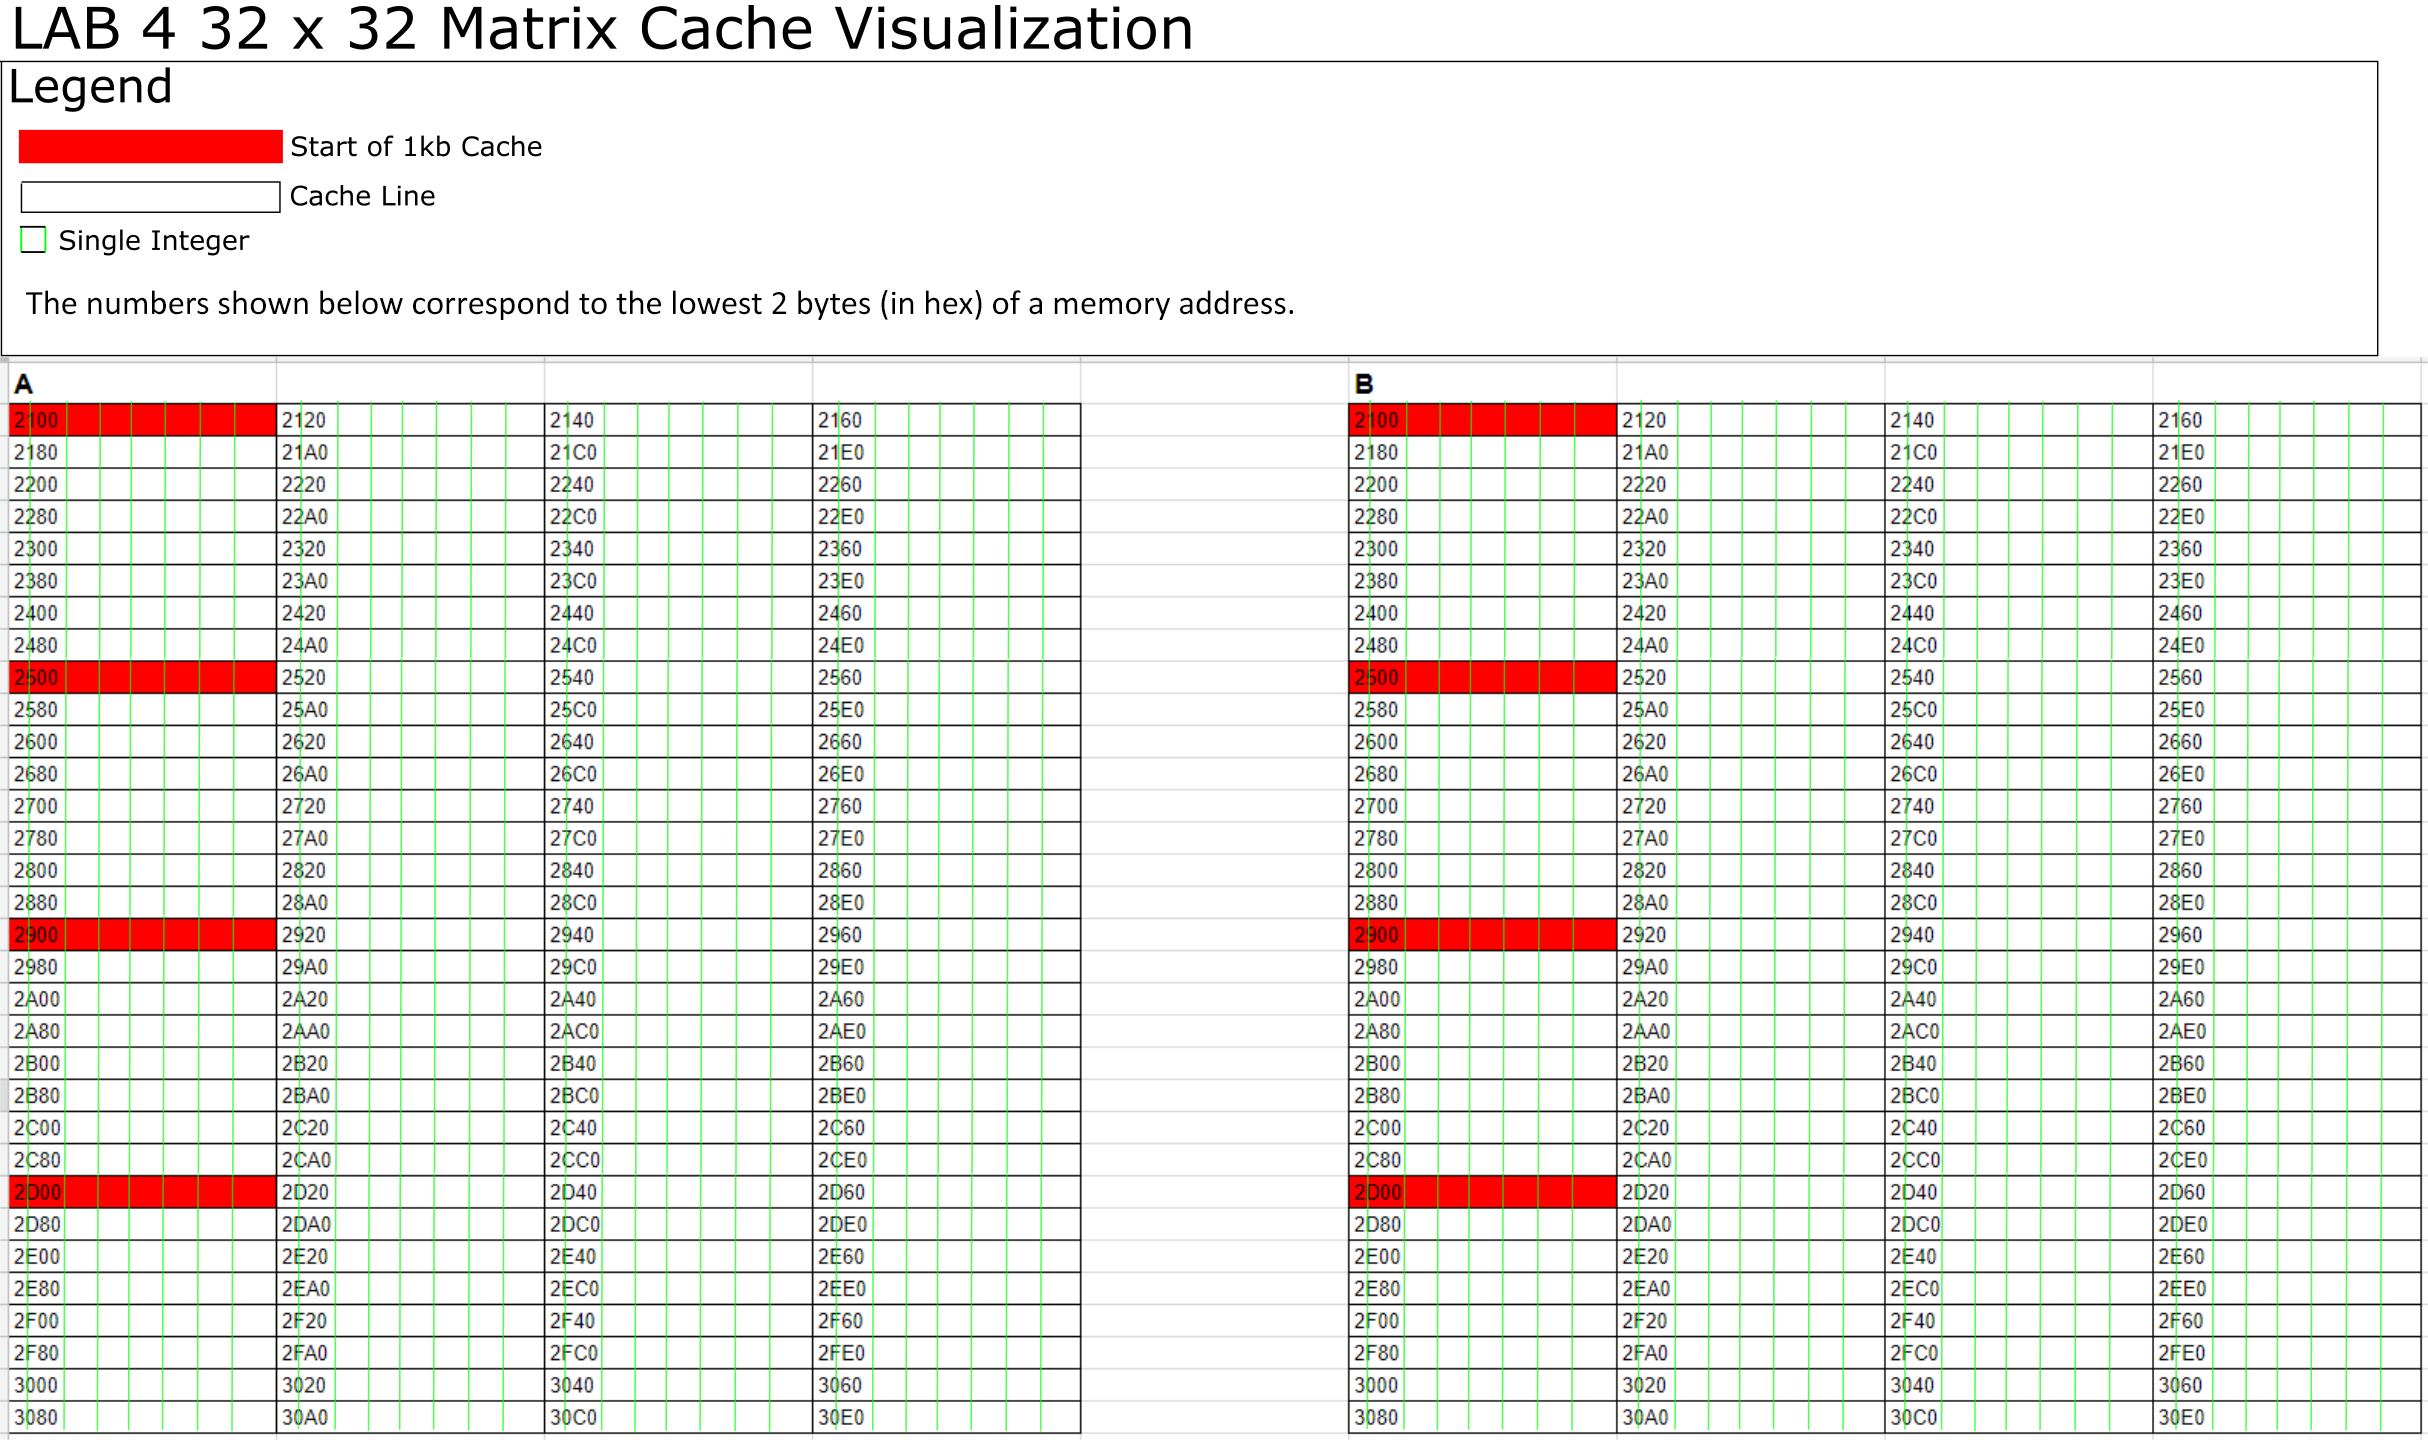Select cell 2120 in matrix A
Image resolution: width=2428 pixels, height=1440 pixels.
[x=410, y=420]
